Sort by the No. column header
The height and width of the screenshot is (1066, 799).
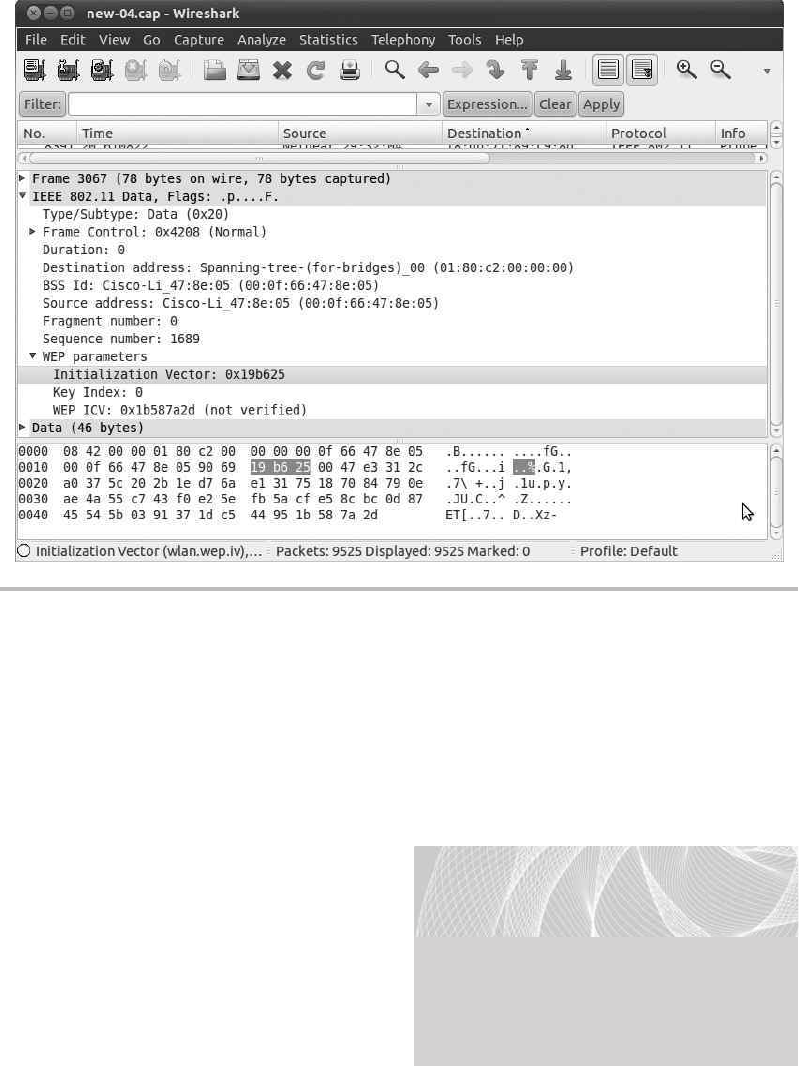(x=46, y=133)
